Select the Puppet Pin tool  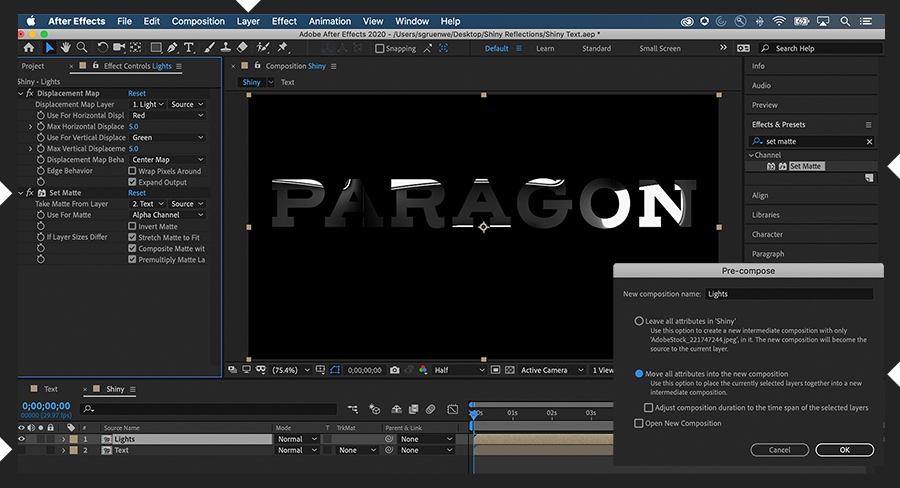pos(281,47)
